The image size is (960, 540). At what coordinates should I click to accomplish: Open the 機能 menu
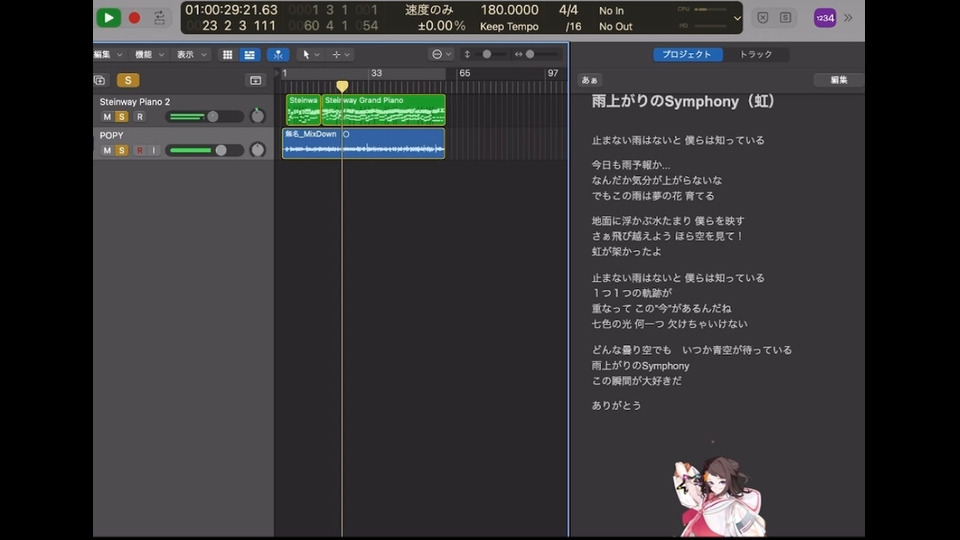point(149,54)
